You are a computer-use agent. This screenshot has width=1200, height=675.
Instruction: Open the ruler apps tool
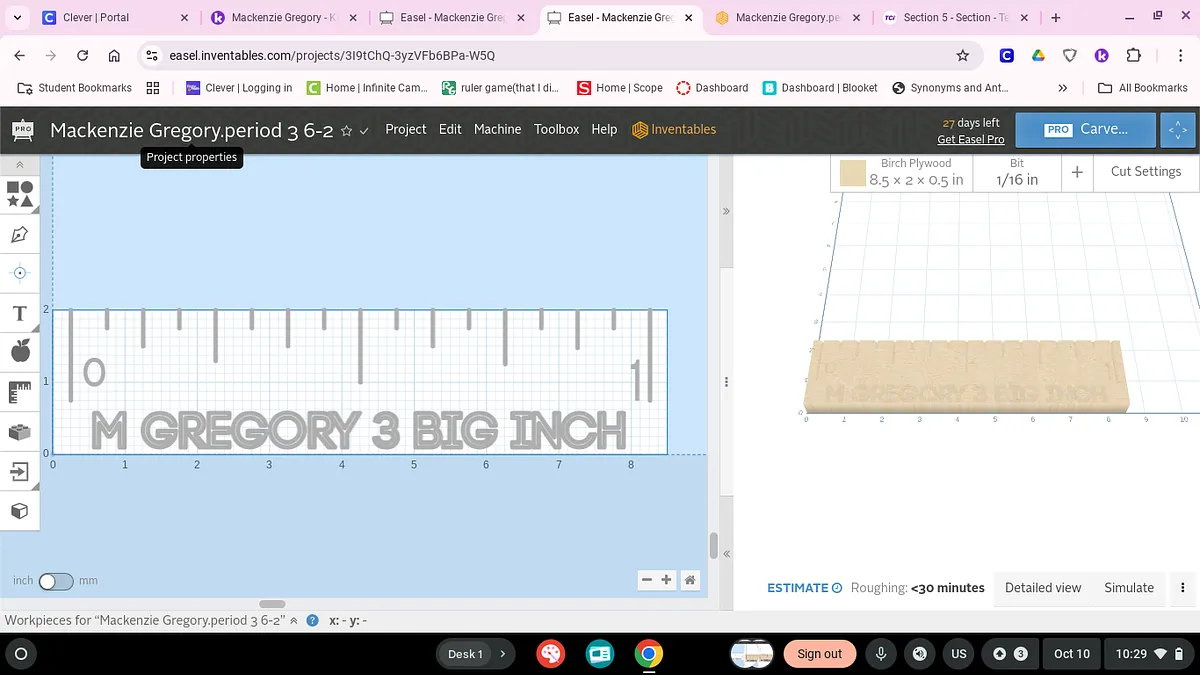click(20, 392)
